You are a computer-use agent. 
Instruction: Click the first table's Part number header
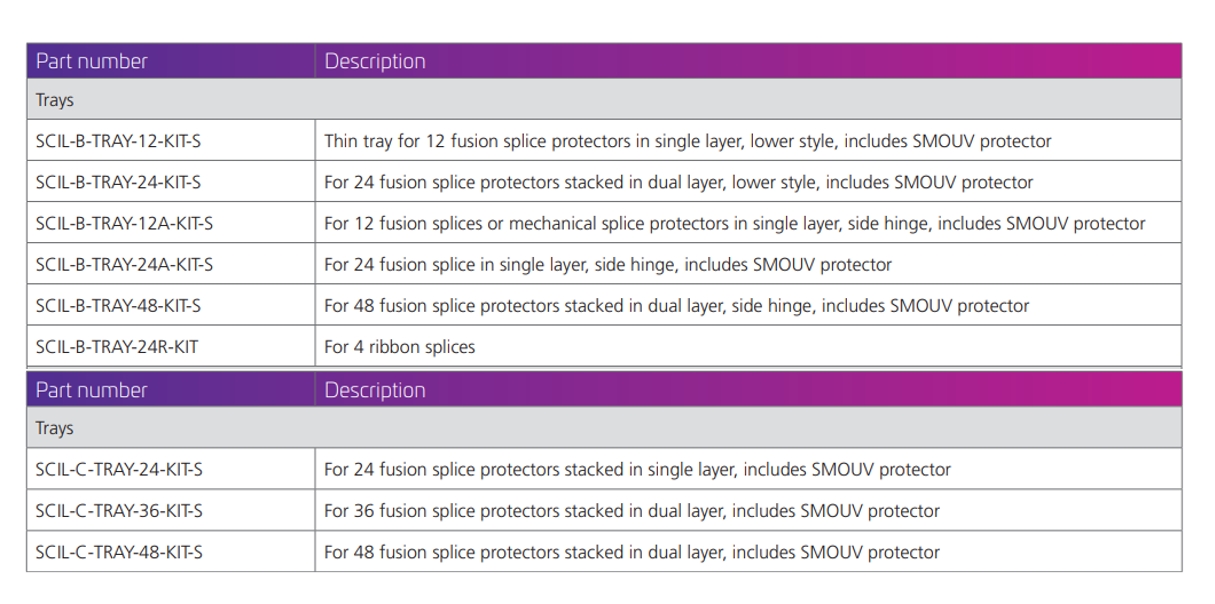(x=92, y=61)
